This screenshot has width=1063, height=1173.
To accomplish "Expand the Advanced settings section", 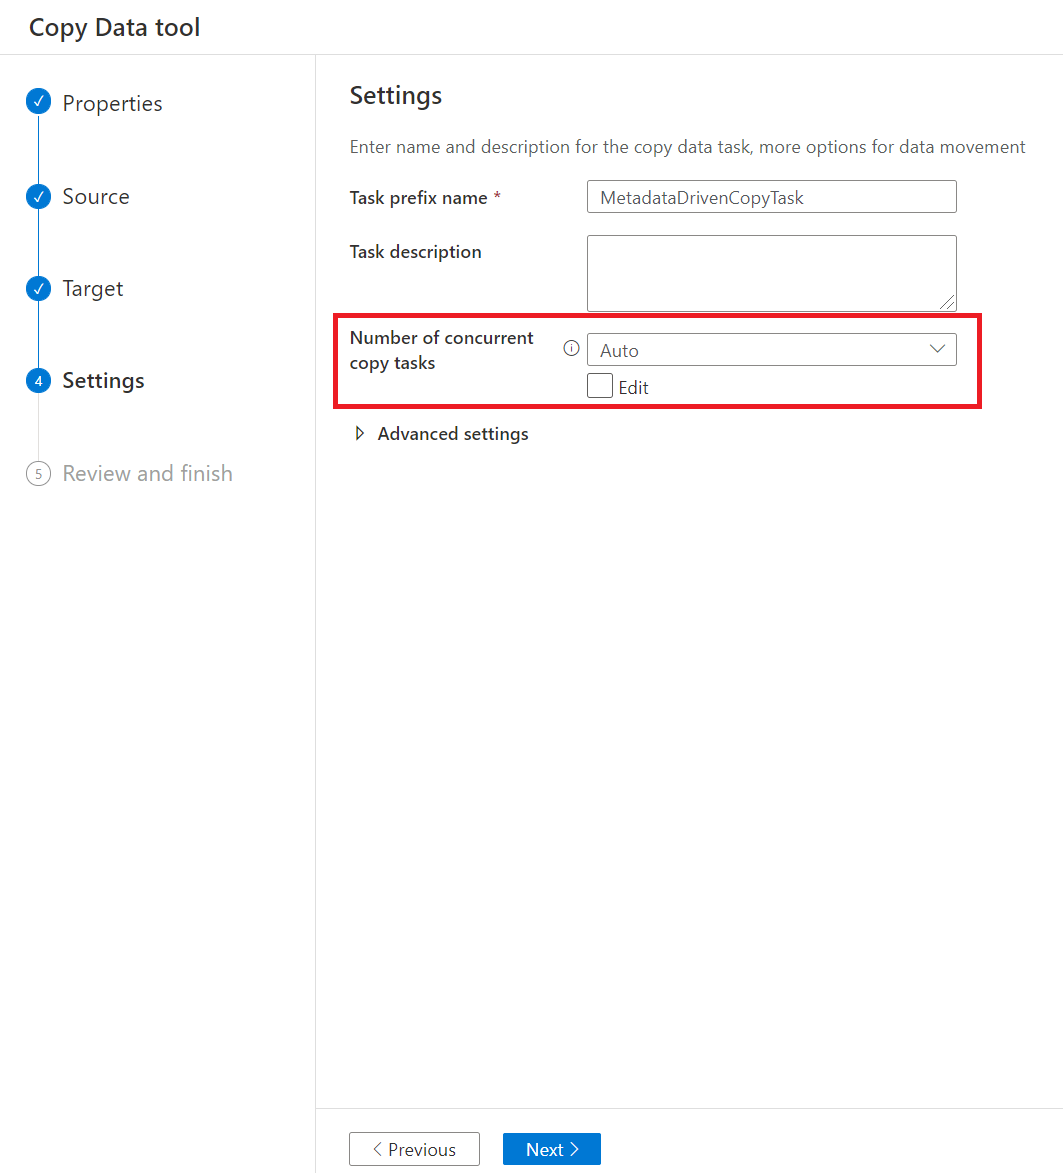I will point(452,433).
